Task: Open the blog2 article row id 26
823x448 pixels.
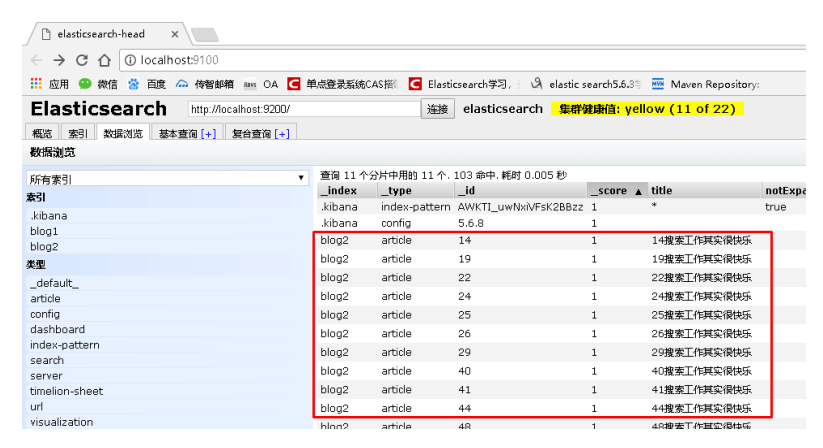Action: (x=562, y=334)
